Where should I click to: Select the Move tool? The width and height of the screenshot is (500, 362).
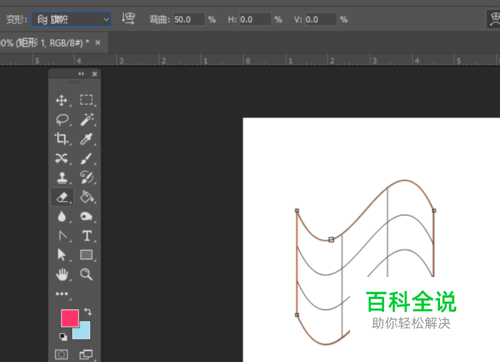62,100
